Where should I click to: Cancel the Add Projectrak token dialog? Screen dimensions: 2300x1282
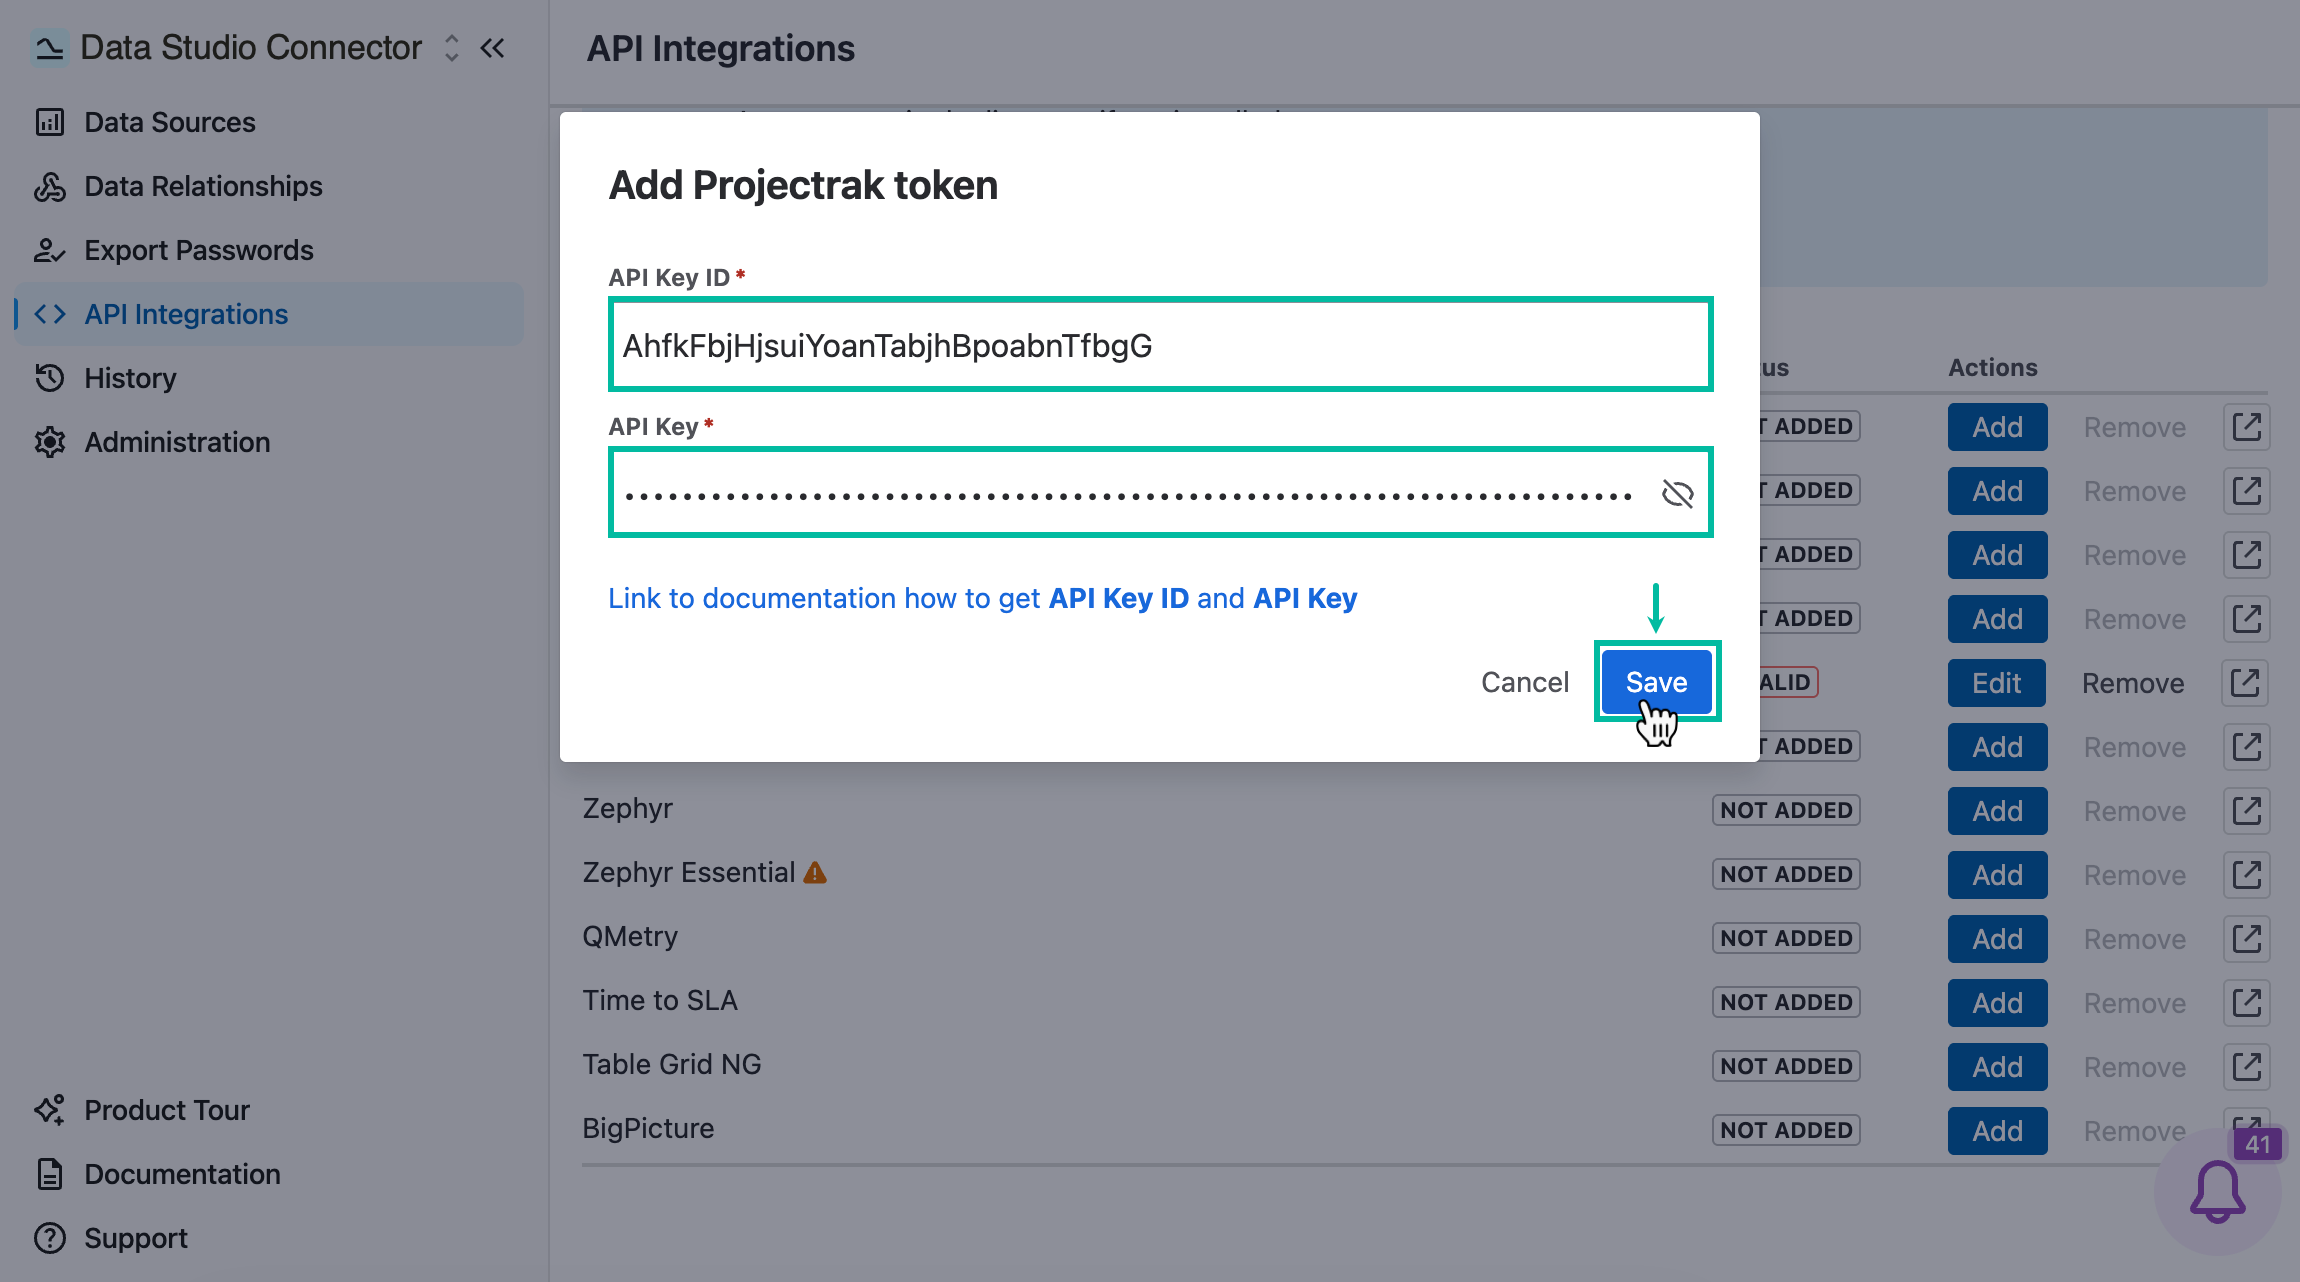pyautogui.click(x=1524, y=682)
